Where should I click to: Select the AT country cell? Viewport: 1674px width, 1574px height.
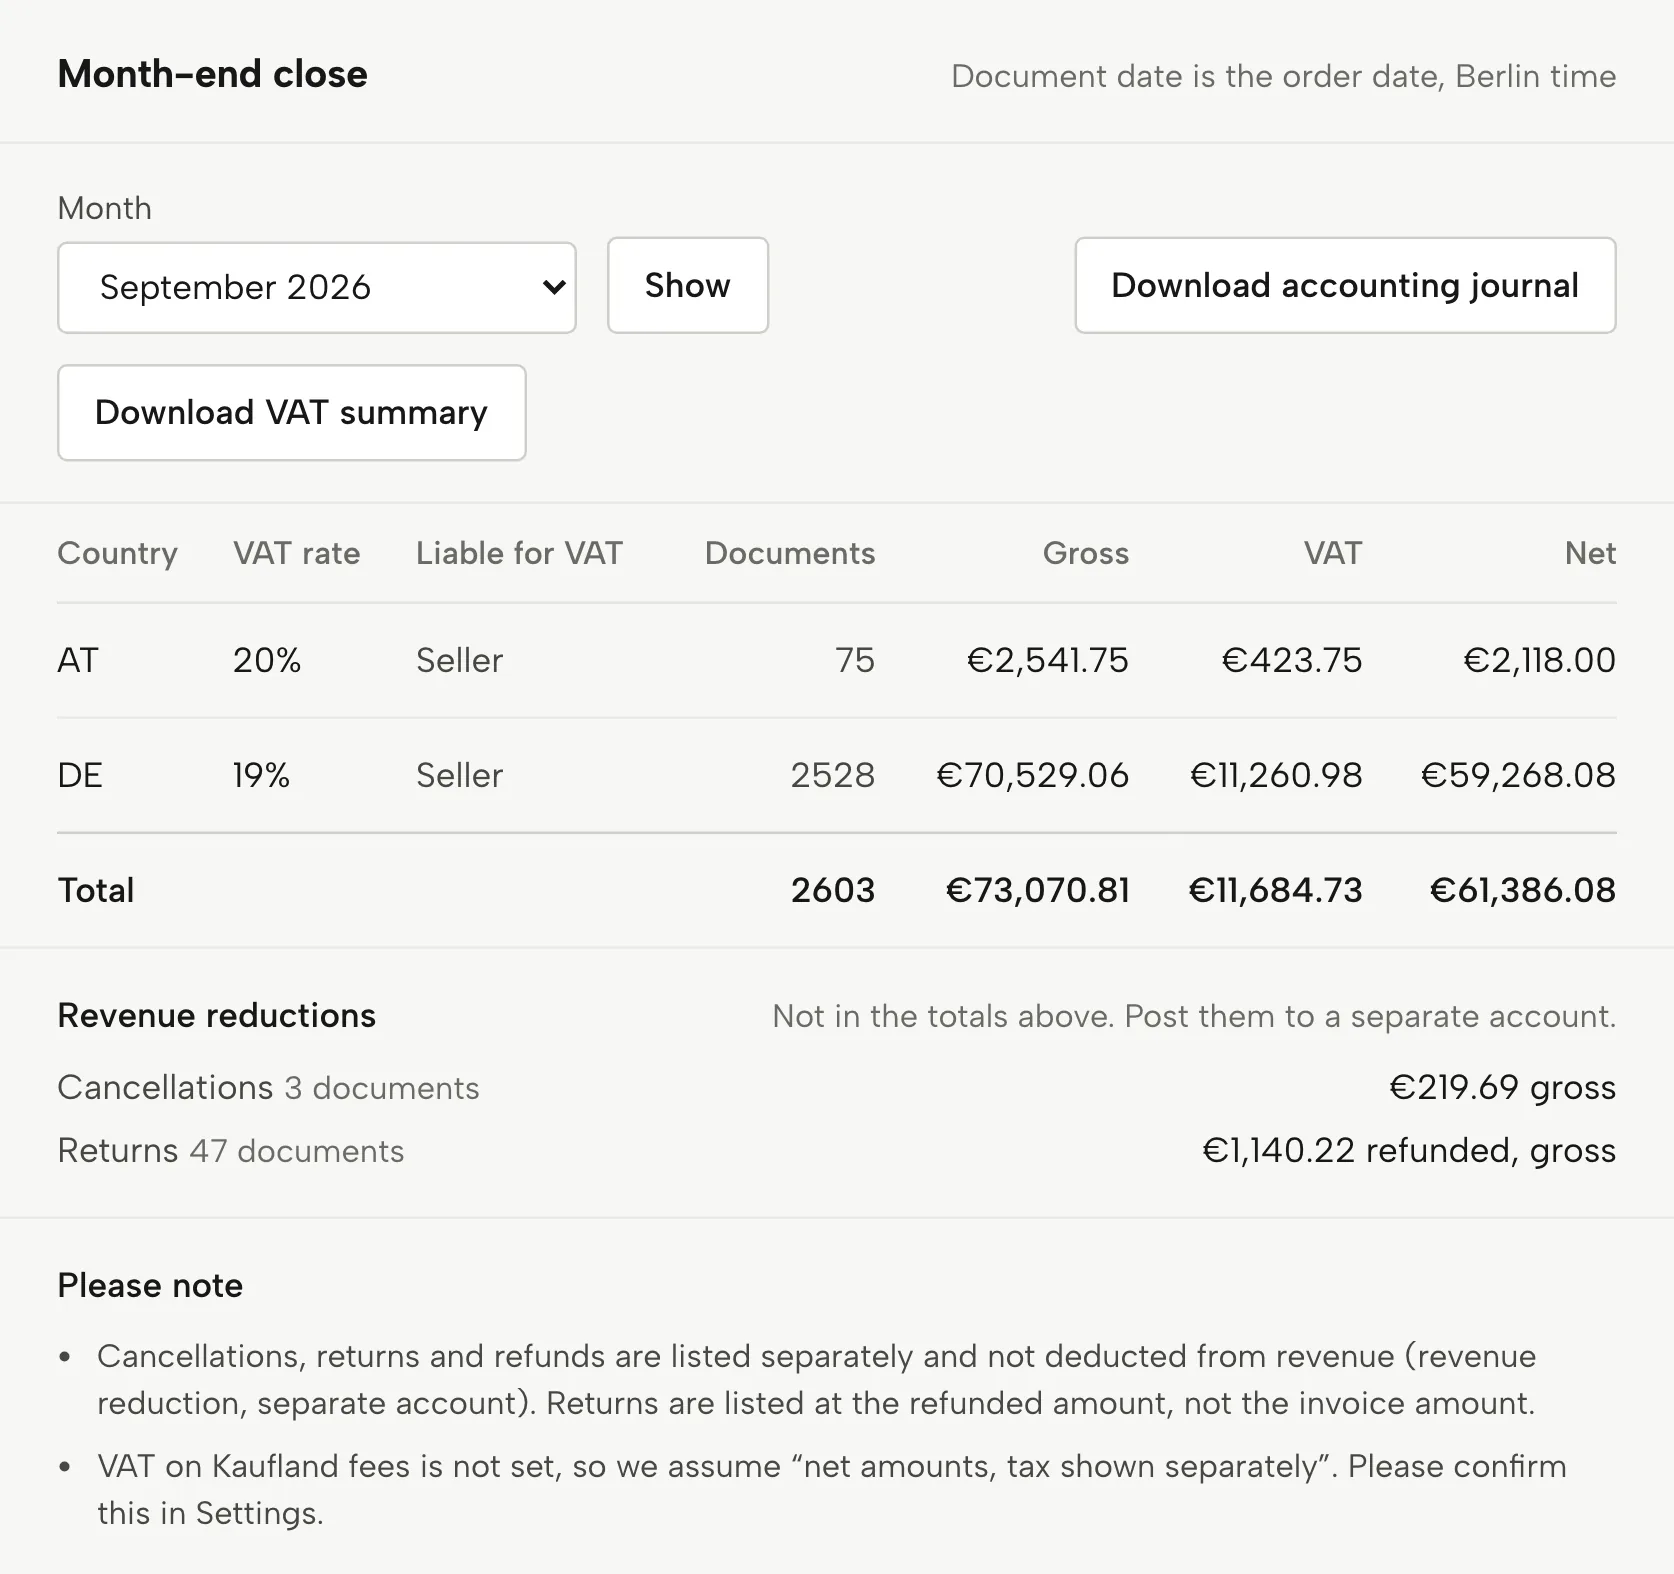pyautogui.click(x=78, y=660)
